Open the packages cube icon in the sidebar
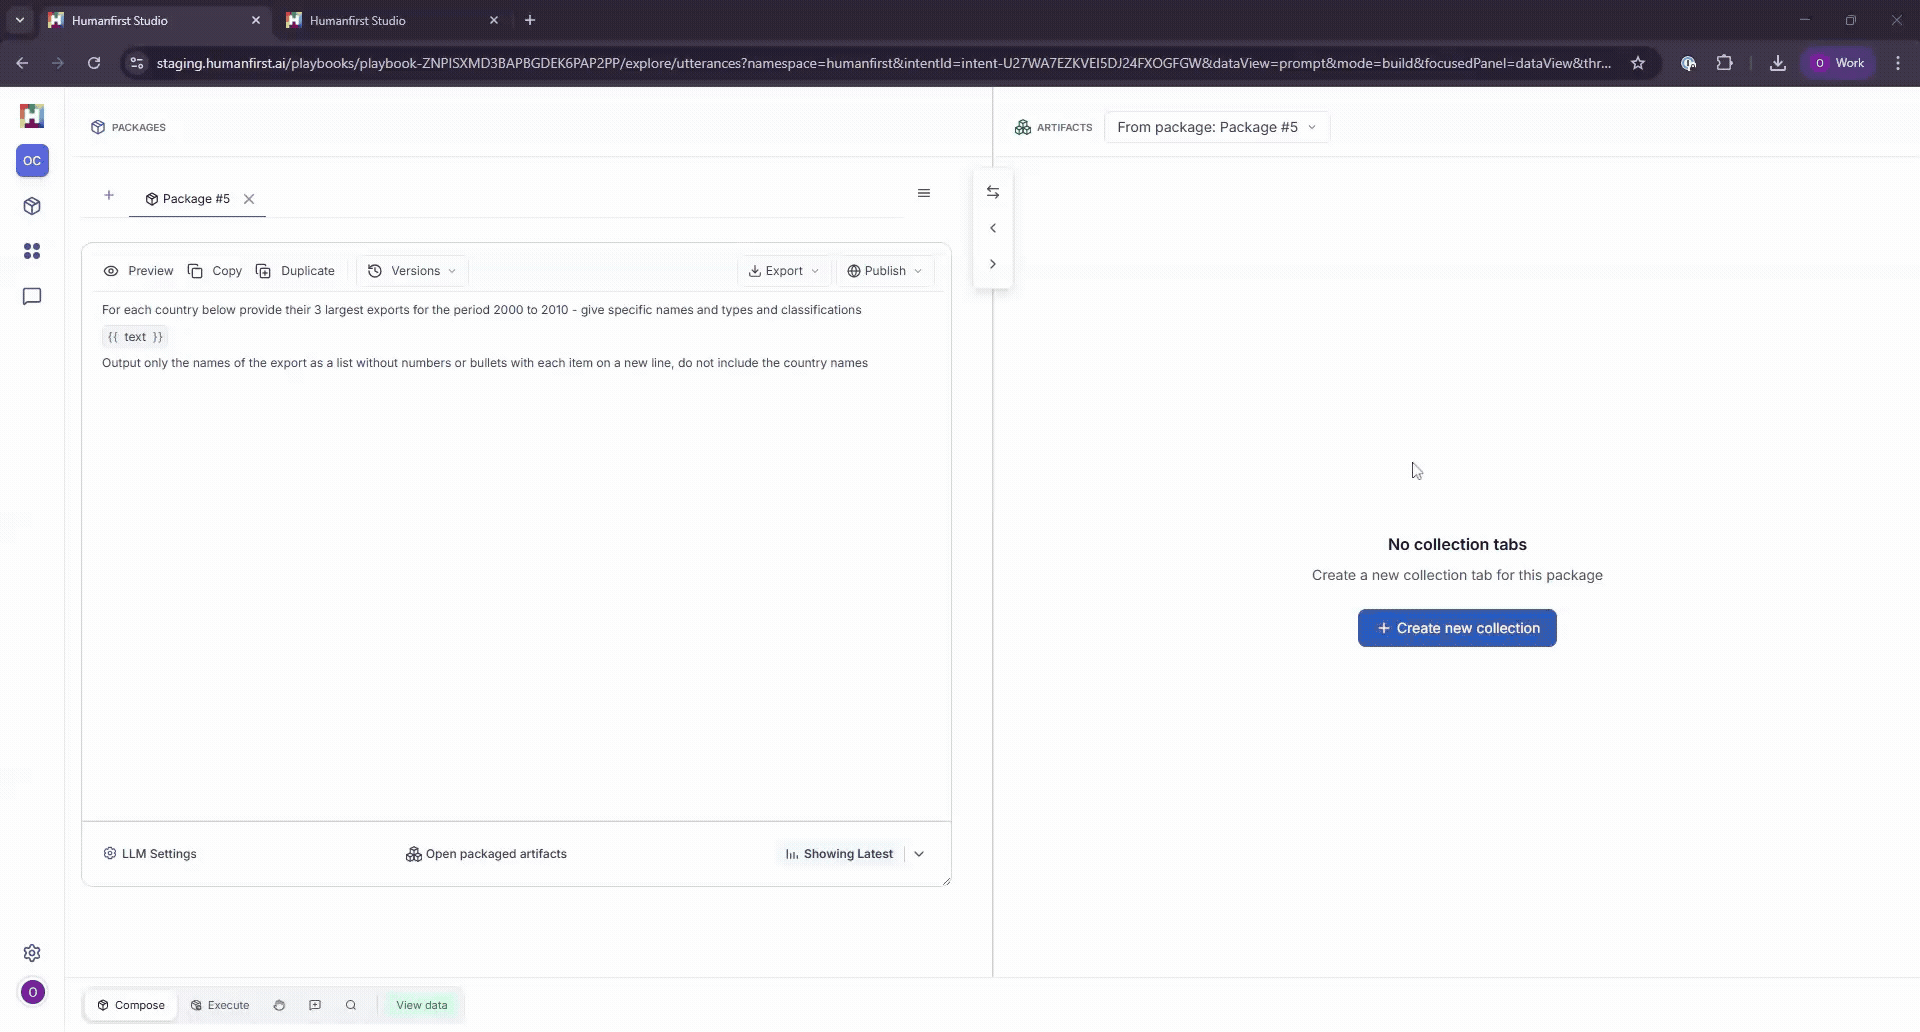Screen dimensions: 1920x1032 pos(32,206)
